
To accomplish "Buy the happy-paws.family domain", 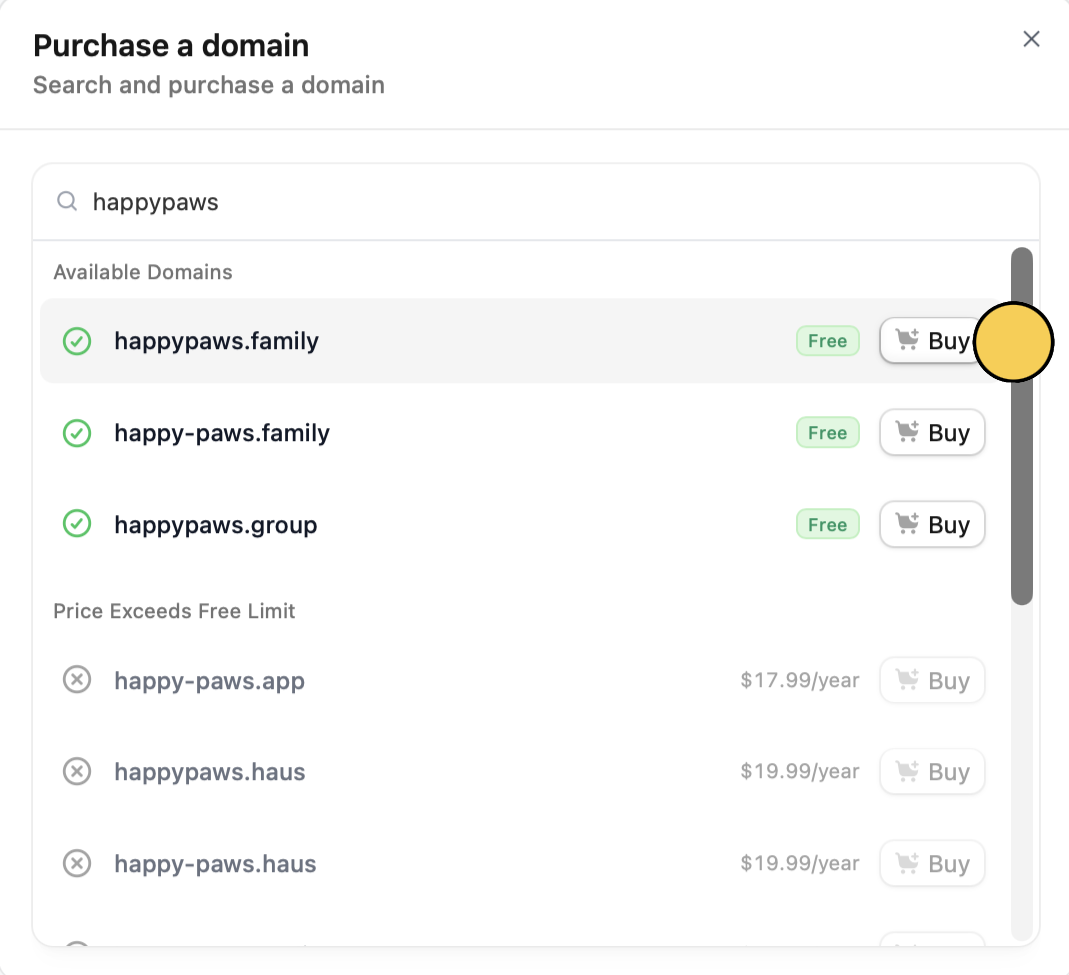I will point(932,432).
